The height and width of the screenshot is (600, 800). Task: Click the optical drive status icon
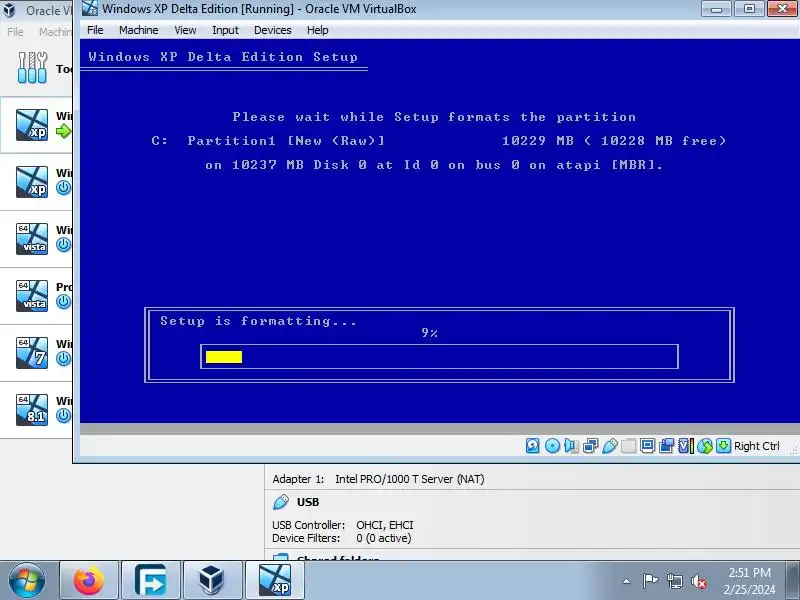click(552, 446)
